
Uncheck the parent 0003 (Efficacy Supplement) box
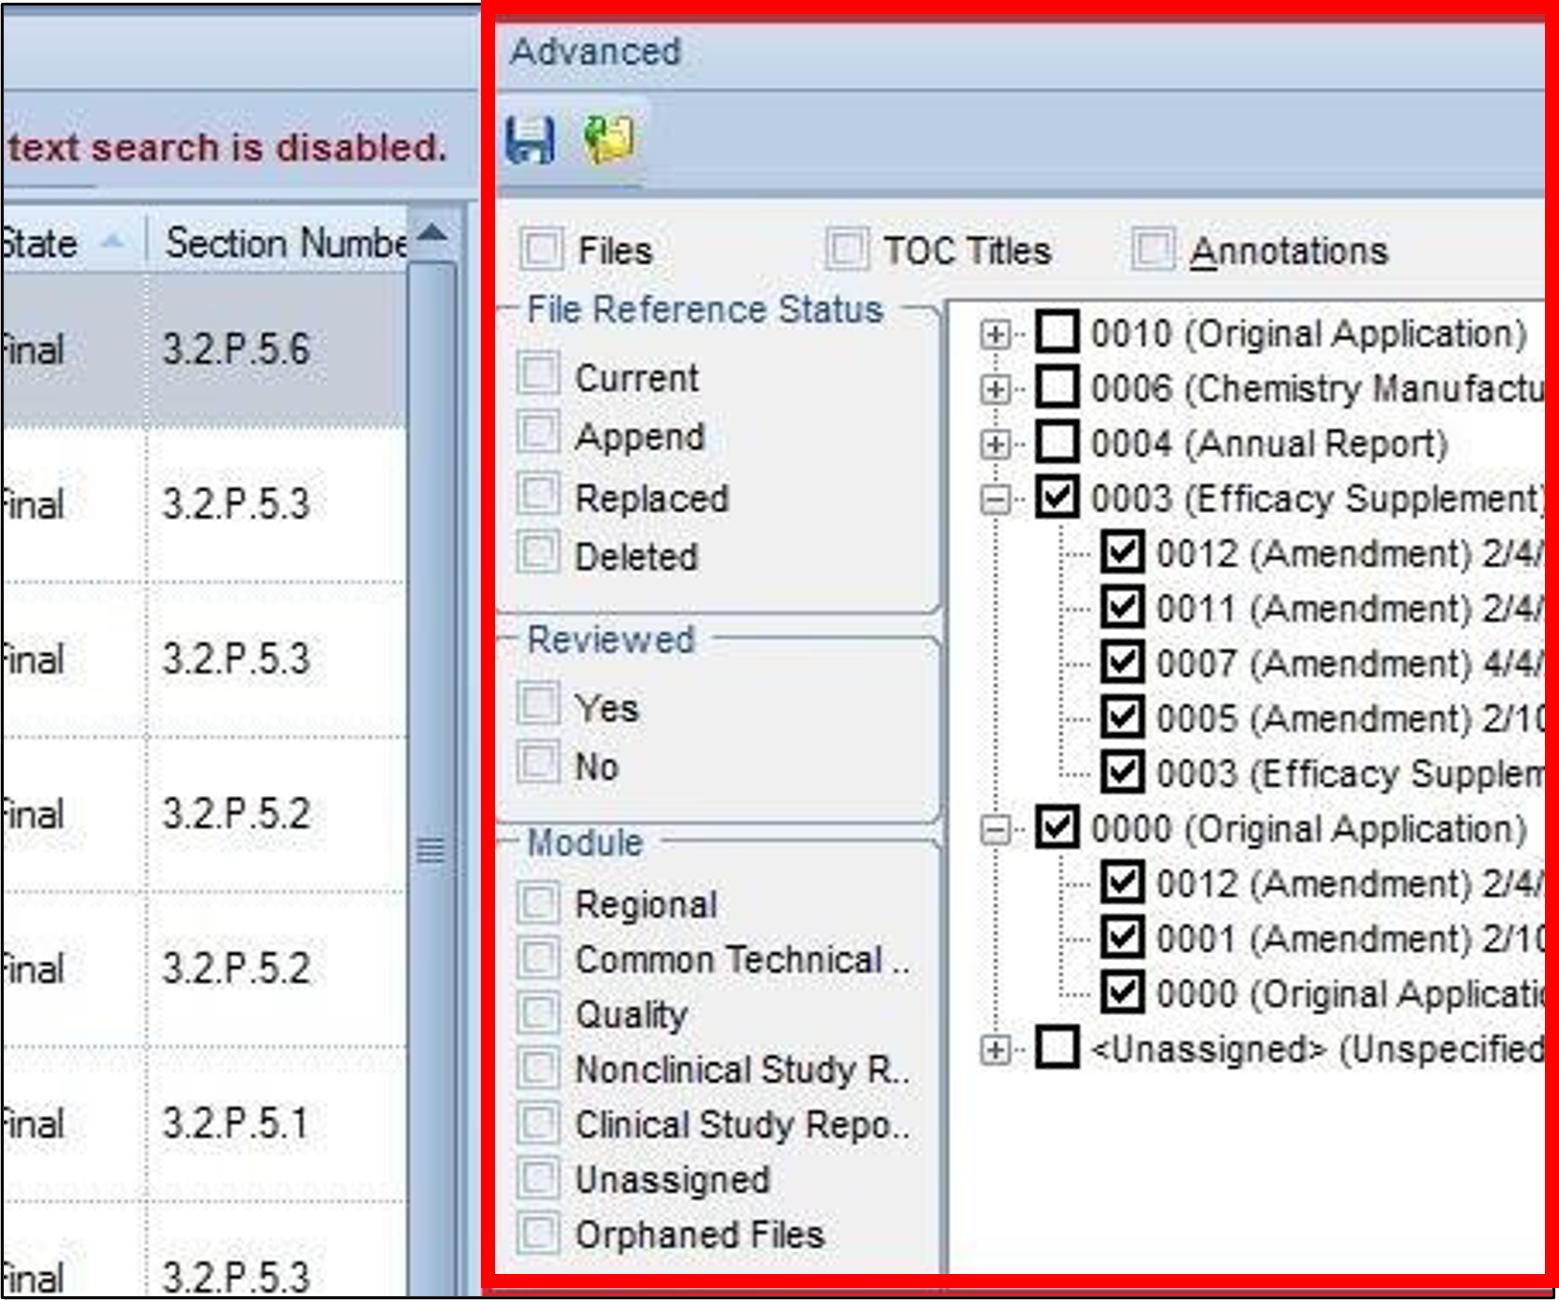pos(1057,497)
